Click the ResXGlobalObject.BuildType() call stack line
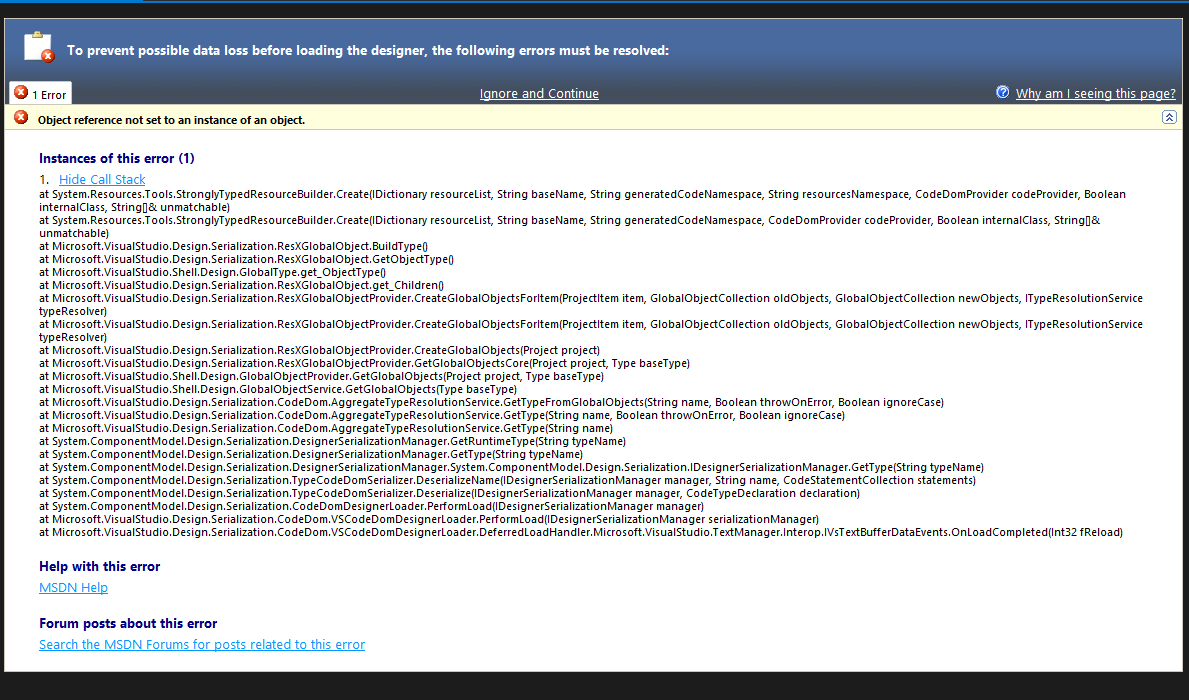1189x700 pixels. [233, 246]
